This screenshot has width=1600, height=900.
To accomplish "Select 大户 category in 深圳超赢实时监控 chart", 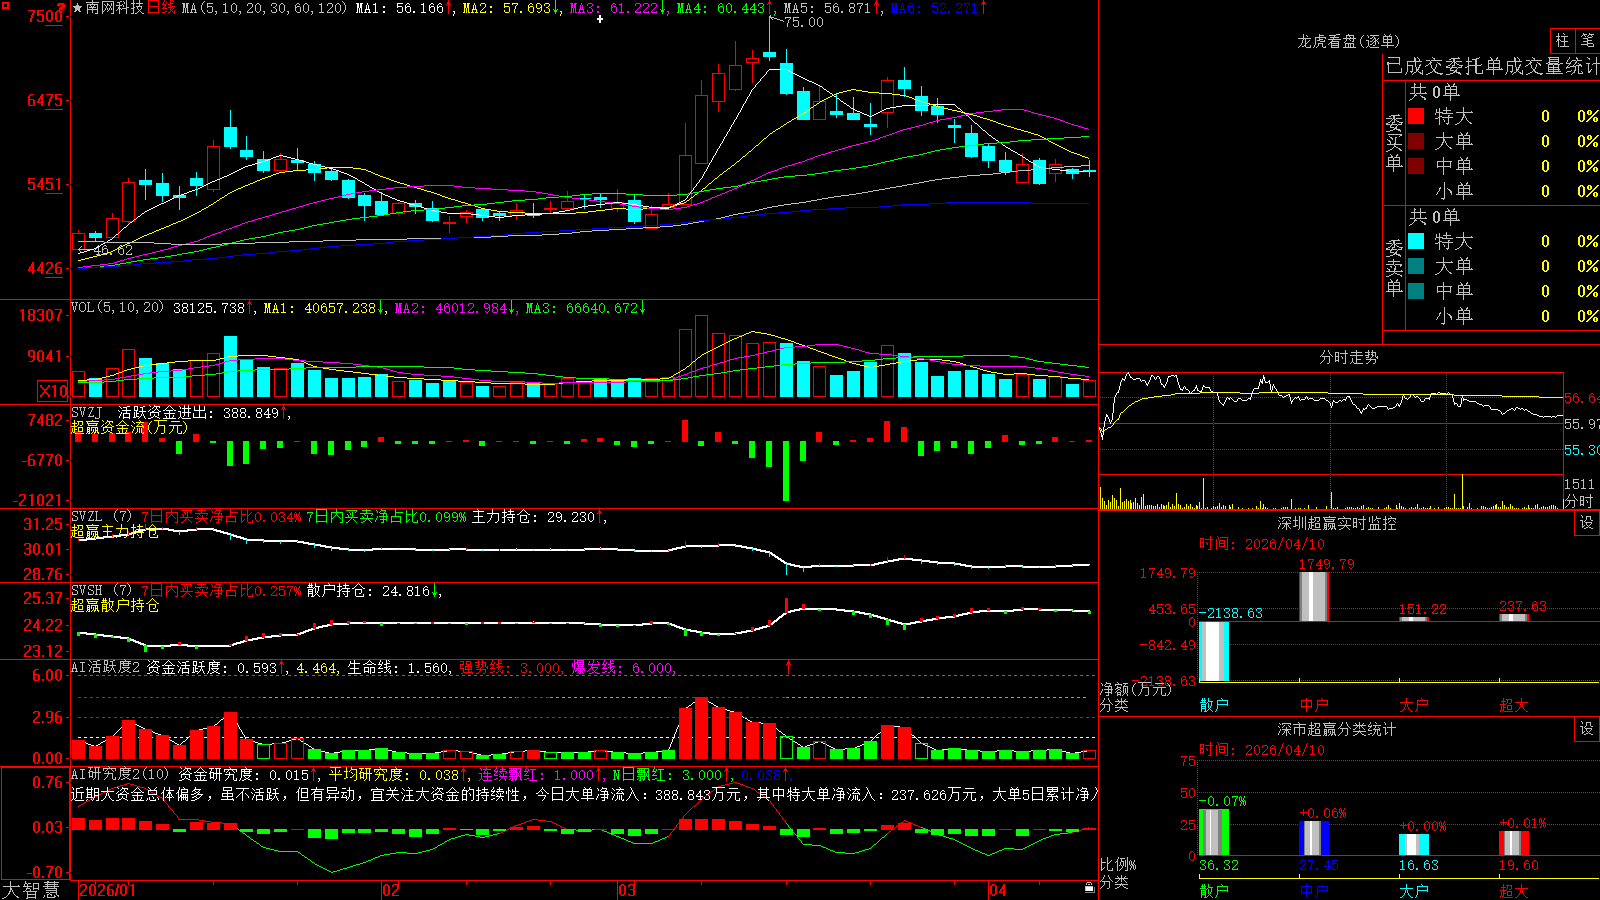I will (1414, 705).
